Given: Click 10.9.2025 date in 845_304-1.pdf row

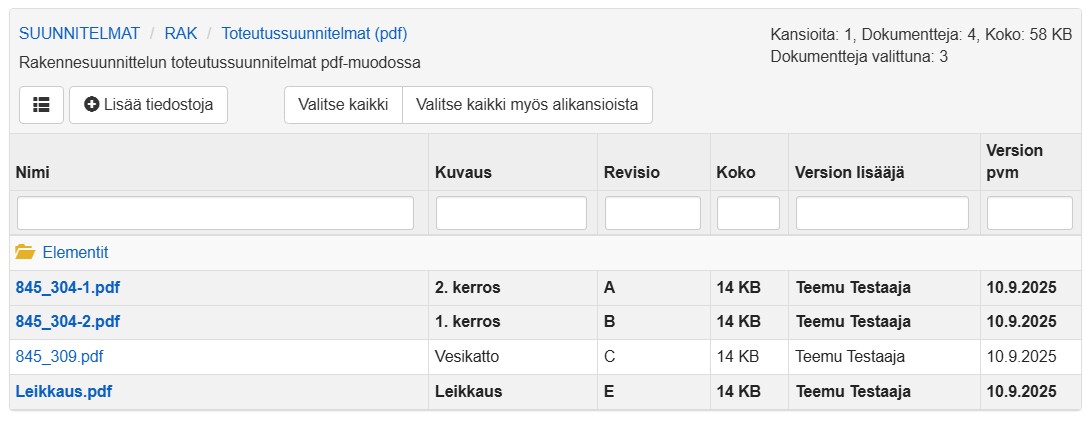Looking at the screenshot, I should [x=1022, y=288].
